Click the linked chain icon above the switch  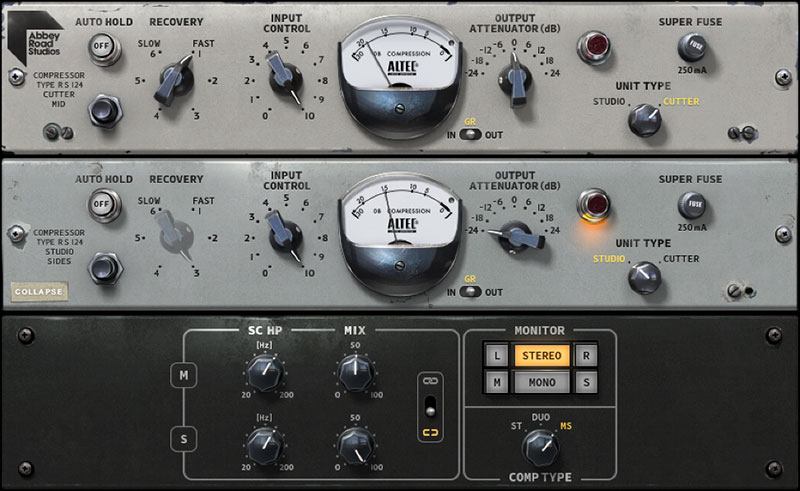tap(431, 381)
